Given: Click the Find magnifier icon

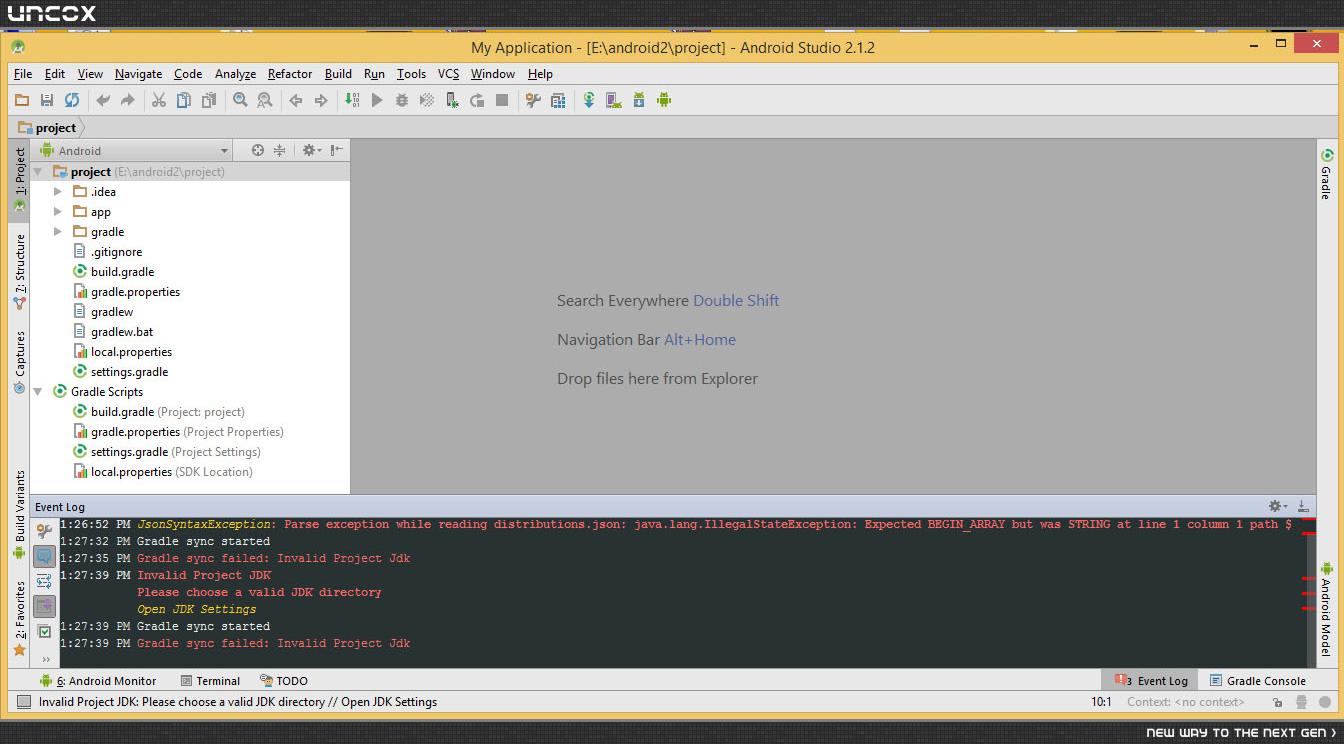Looking at the screenshot, I should point(240,100).
